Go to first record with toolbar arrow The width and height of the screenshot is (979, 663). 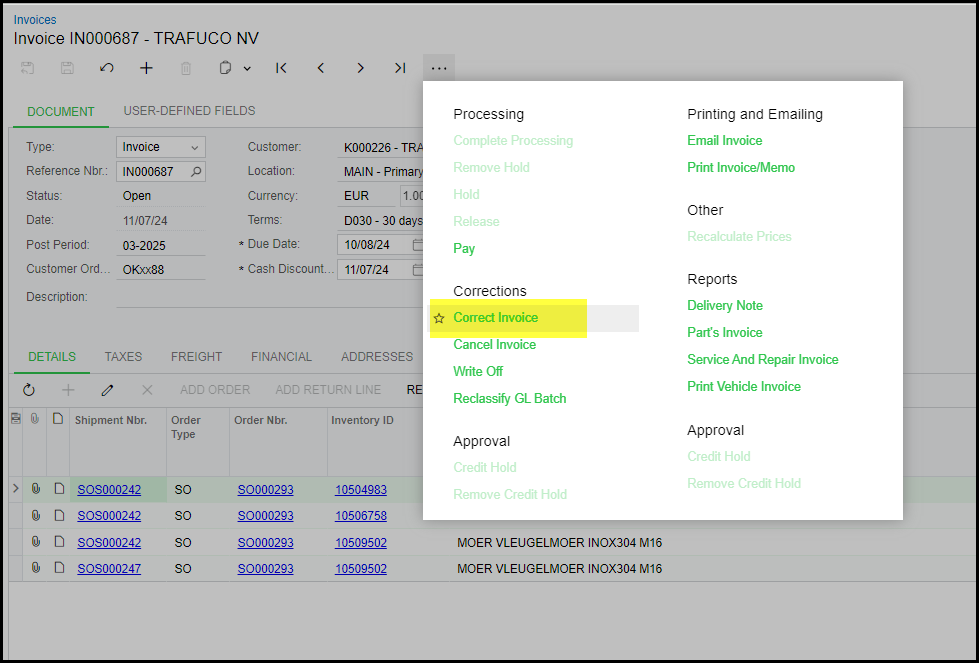[x=281, y=68]
